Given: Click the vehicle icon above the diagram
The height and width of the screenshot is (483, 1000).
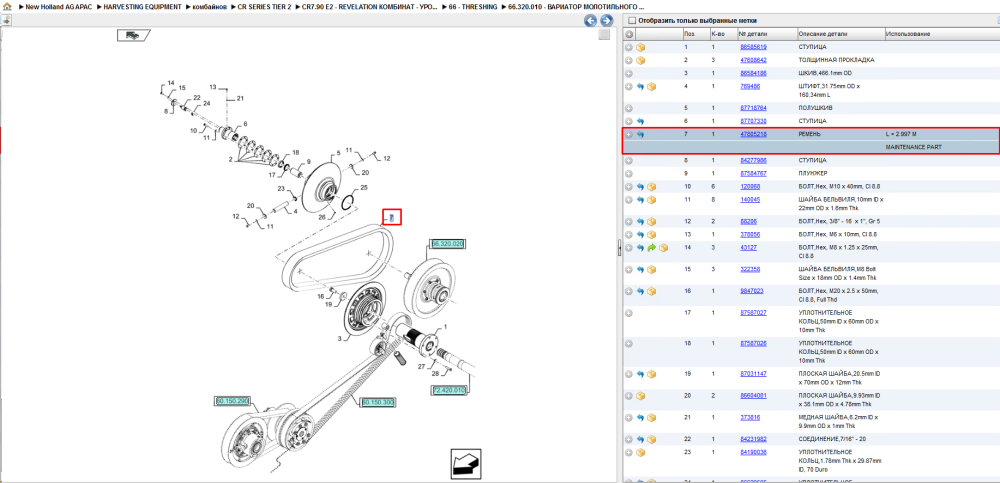Looking at the screenshot, I should tap(133, 36).
